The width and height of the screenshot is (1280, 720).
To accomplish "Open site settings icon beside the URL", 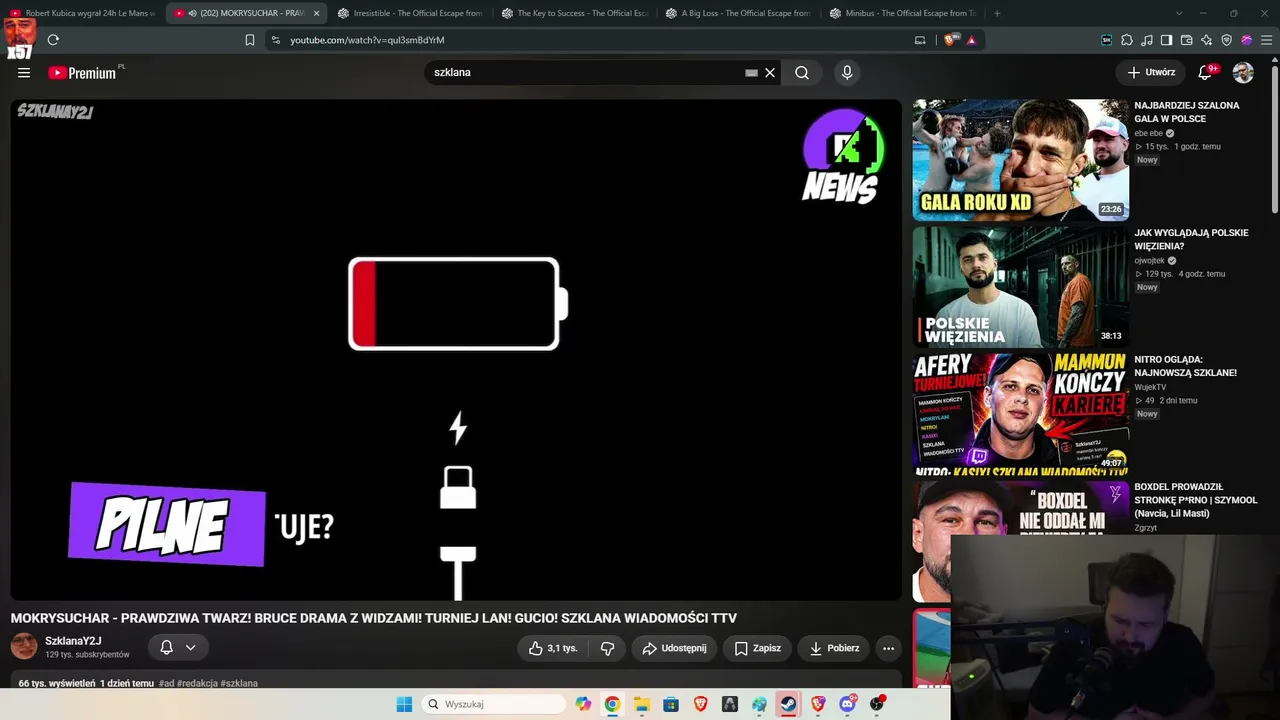I will 275,40.
